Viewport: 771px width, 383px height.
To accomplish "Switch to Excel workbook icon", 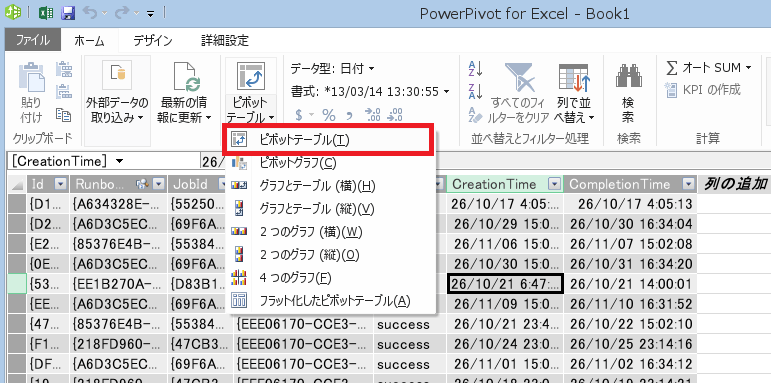I will pyautogui.click(x=46, y=13).
